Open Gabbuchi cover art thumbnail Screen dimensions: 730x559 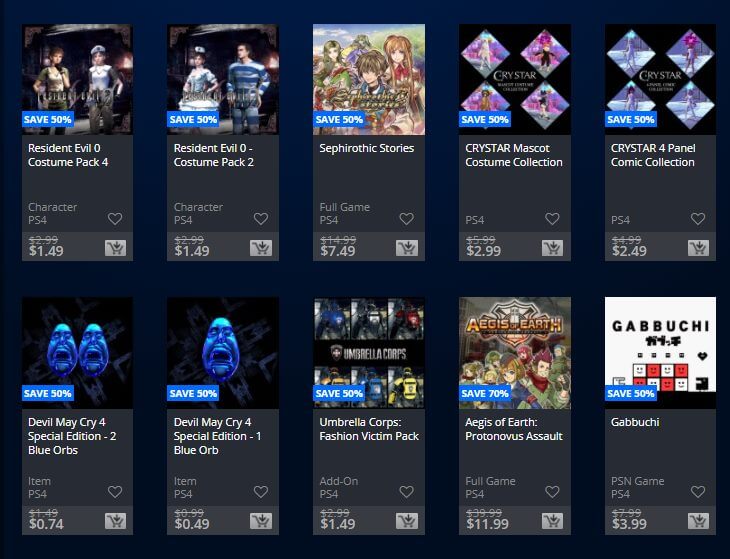[x=660, y=353]
